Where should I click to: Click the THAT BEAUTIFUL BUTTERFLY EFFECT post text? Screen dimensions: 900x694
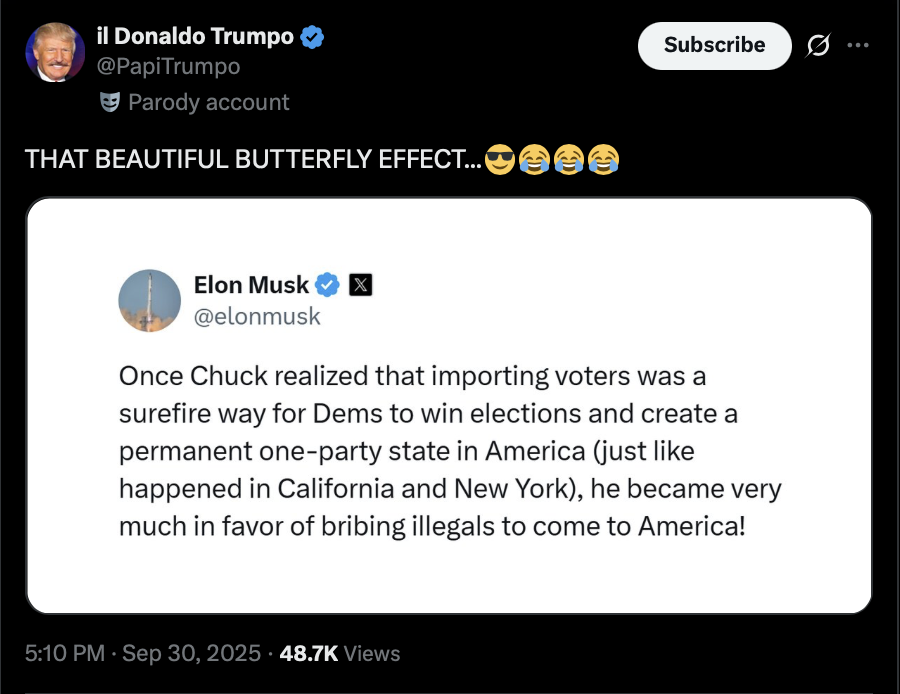pyautogui.click(x=250, y=159)
